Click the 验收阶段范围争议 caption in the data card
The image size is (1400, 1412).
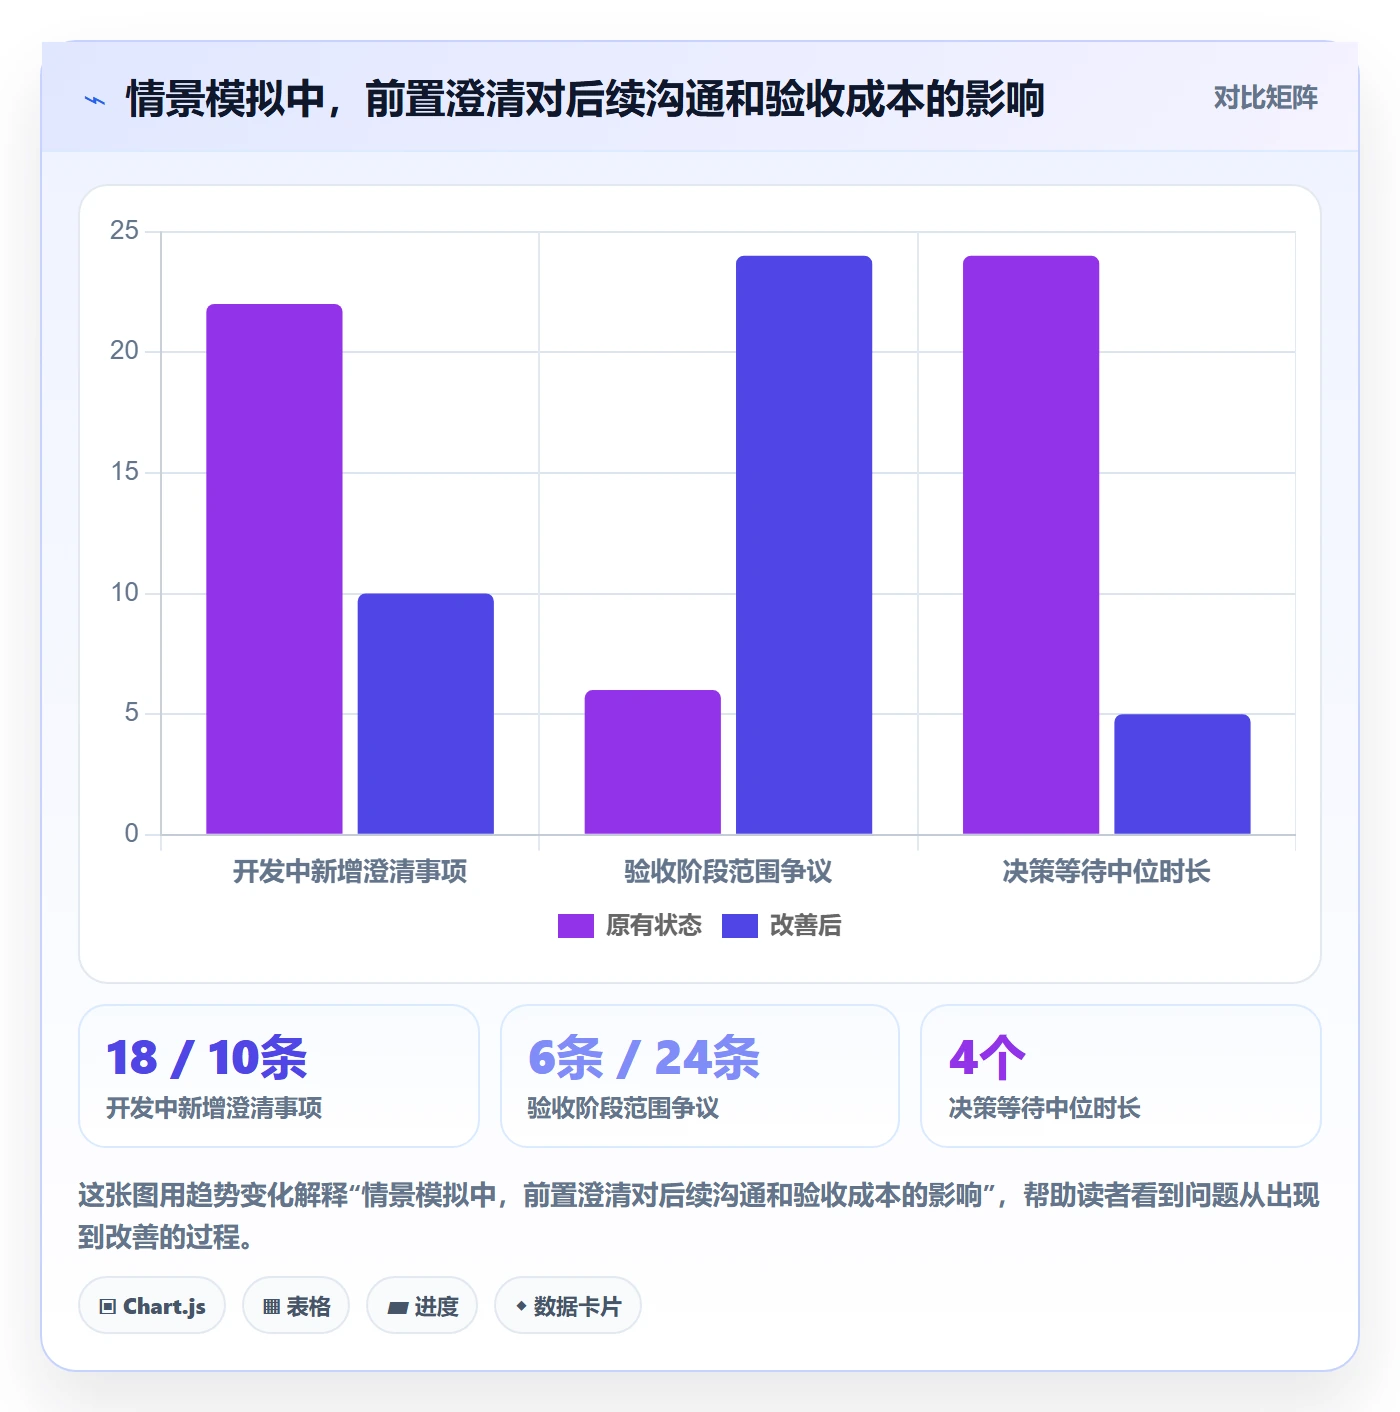[623, 1108]
